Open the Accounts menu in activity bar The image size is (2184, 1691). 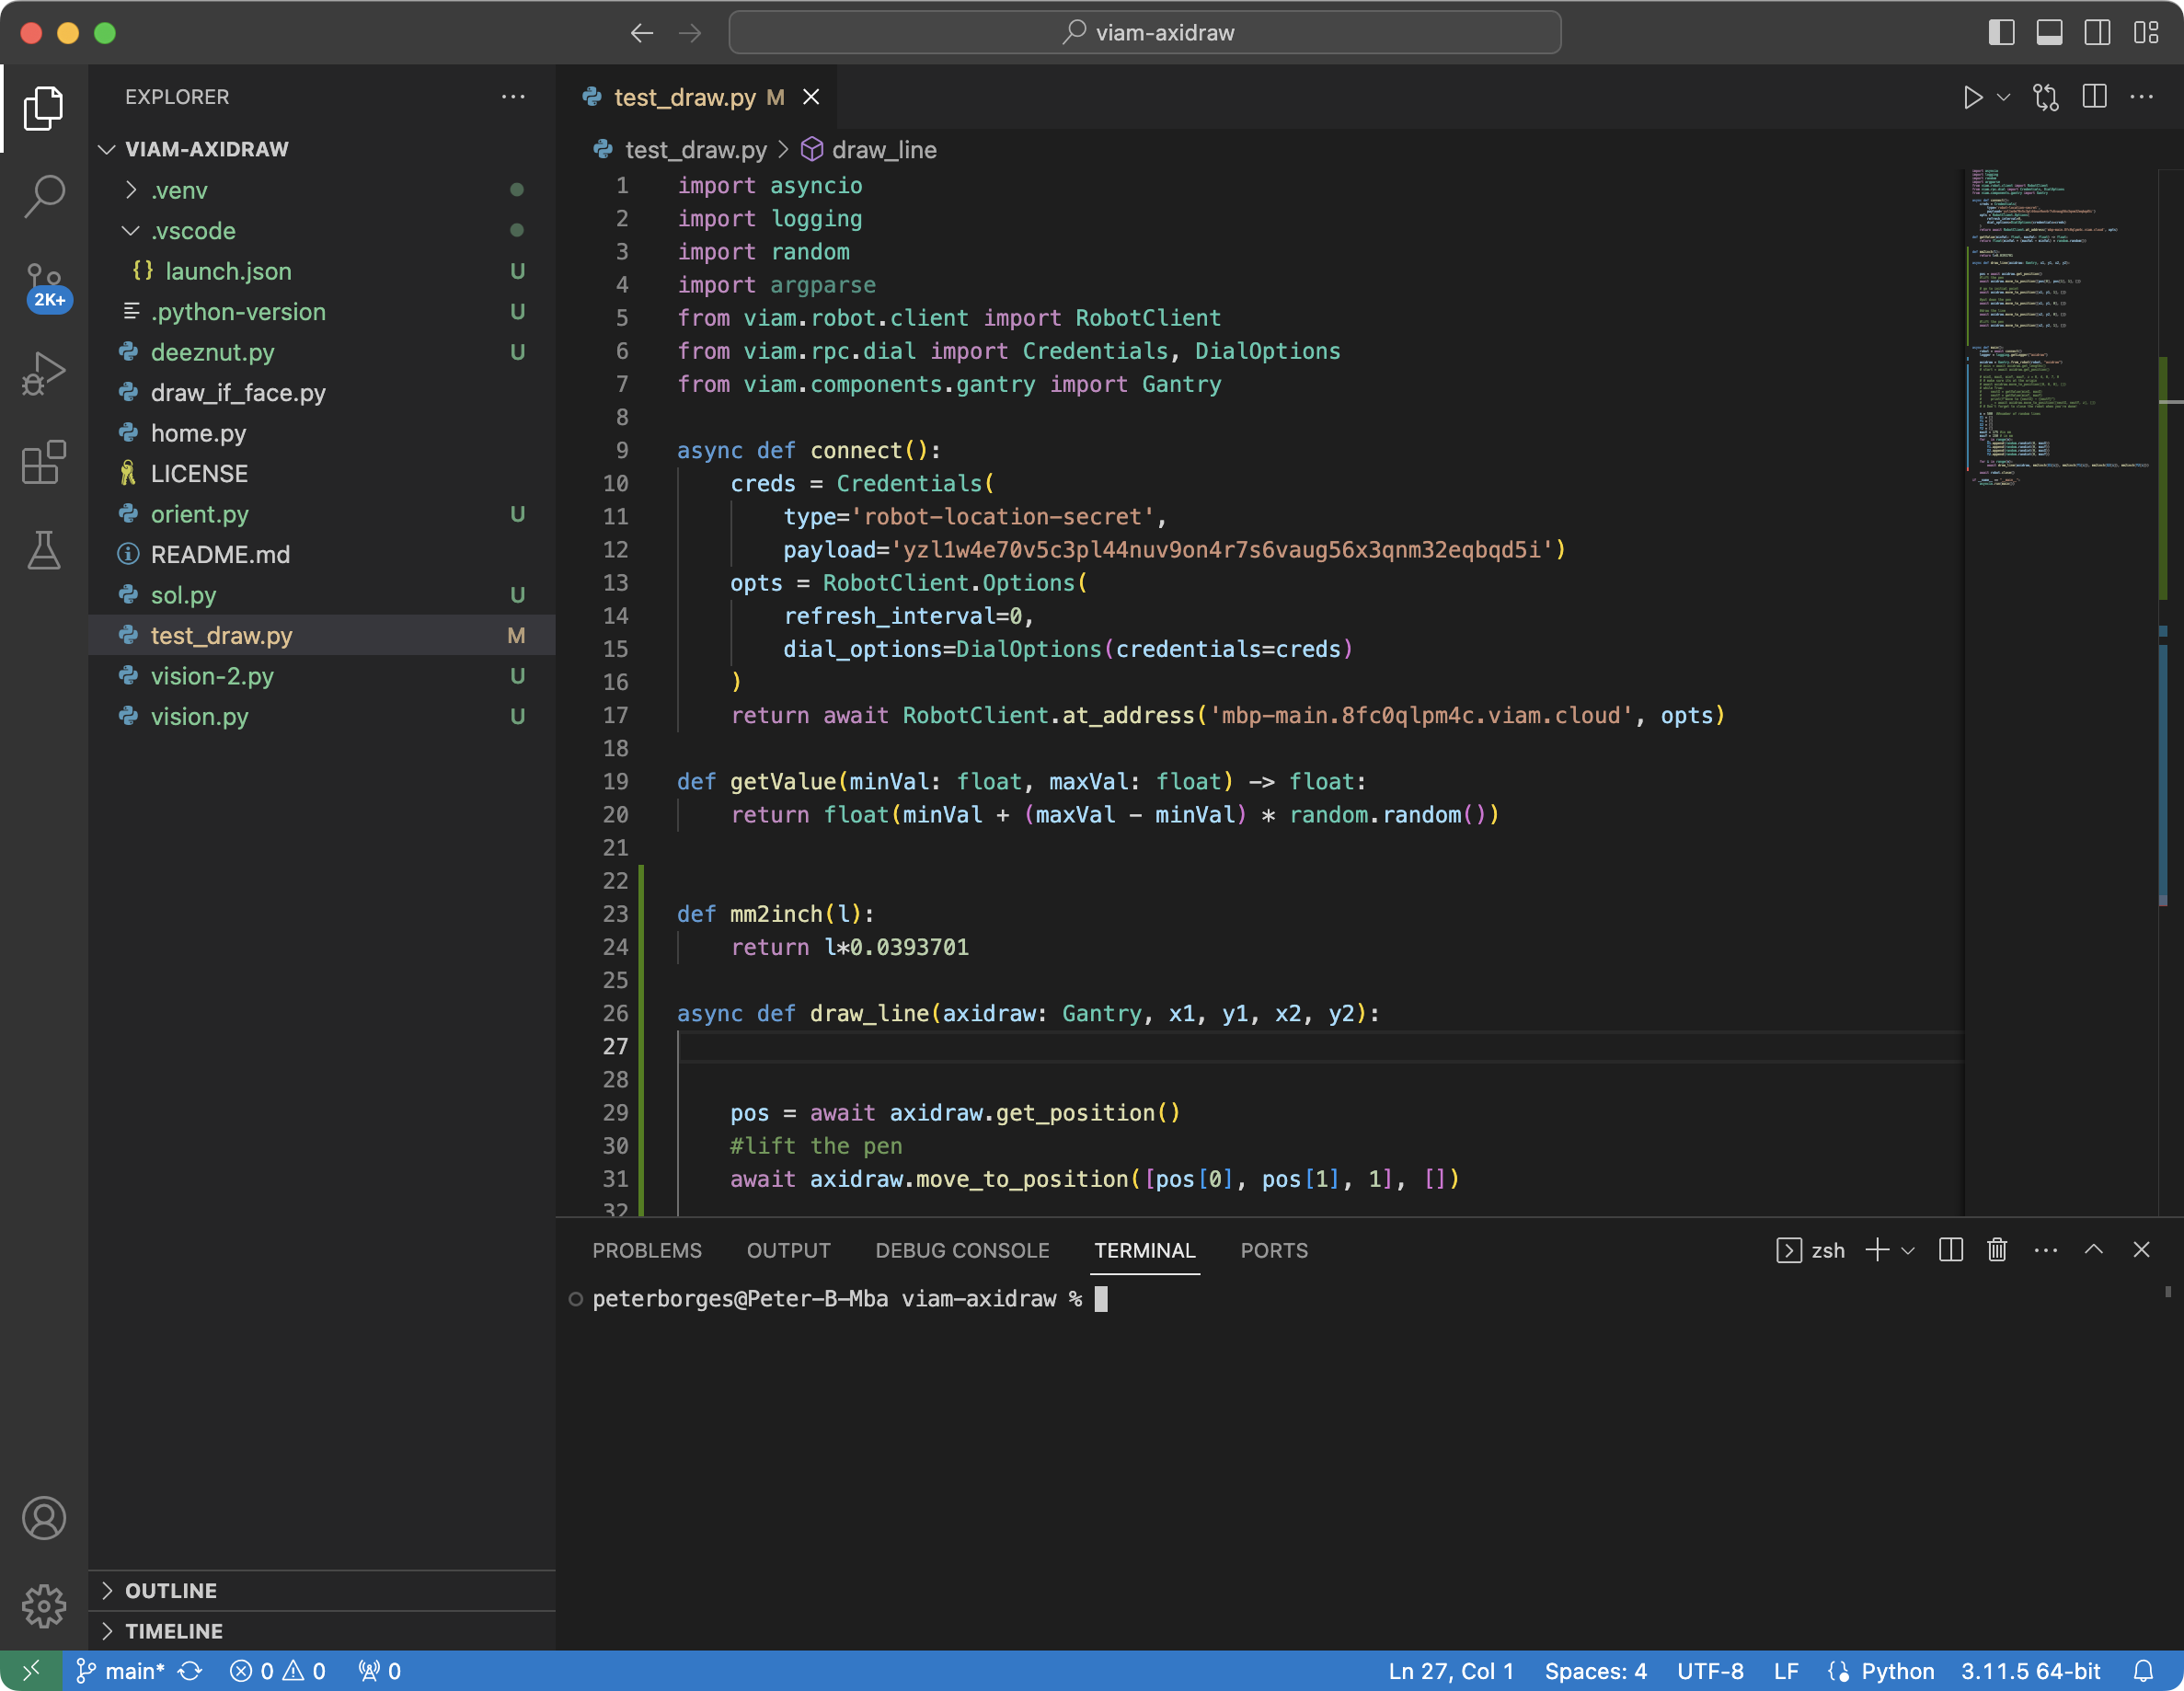pos(44,1518)
